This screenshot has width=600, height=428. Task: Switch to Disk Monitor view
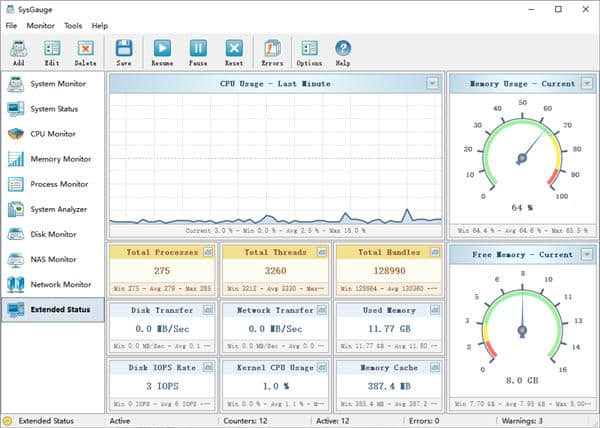click(52, 234)
